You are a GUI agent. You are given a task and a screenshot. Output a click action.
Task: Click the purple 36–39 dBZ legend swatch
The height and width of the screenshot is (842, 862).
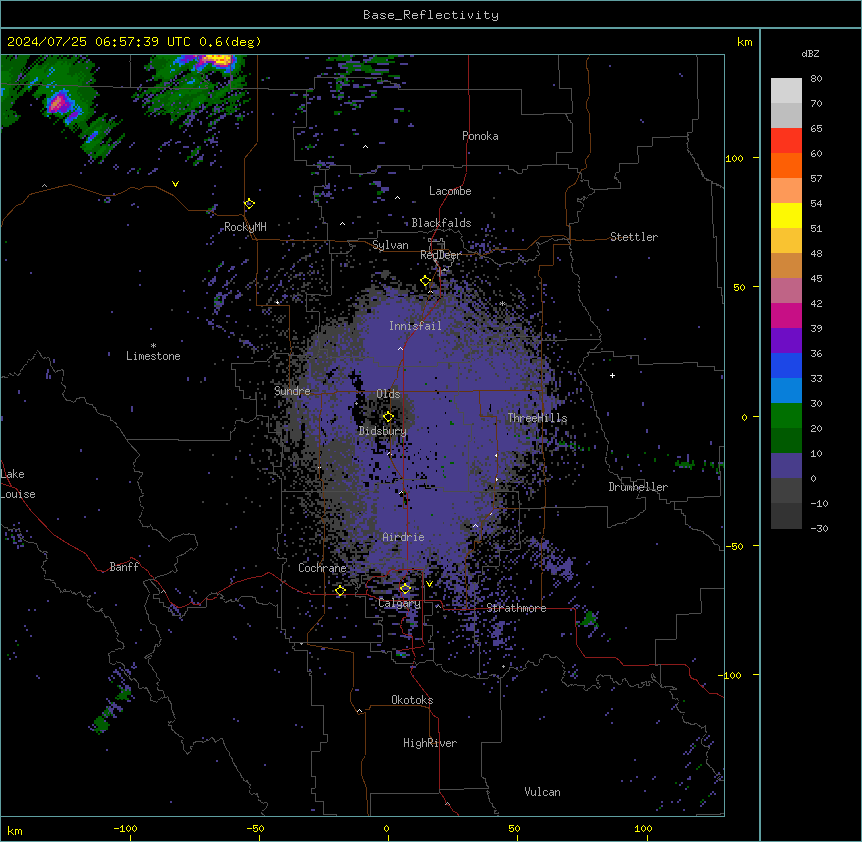tap(786, 341)
